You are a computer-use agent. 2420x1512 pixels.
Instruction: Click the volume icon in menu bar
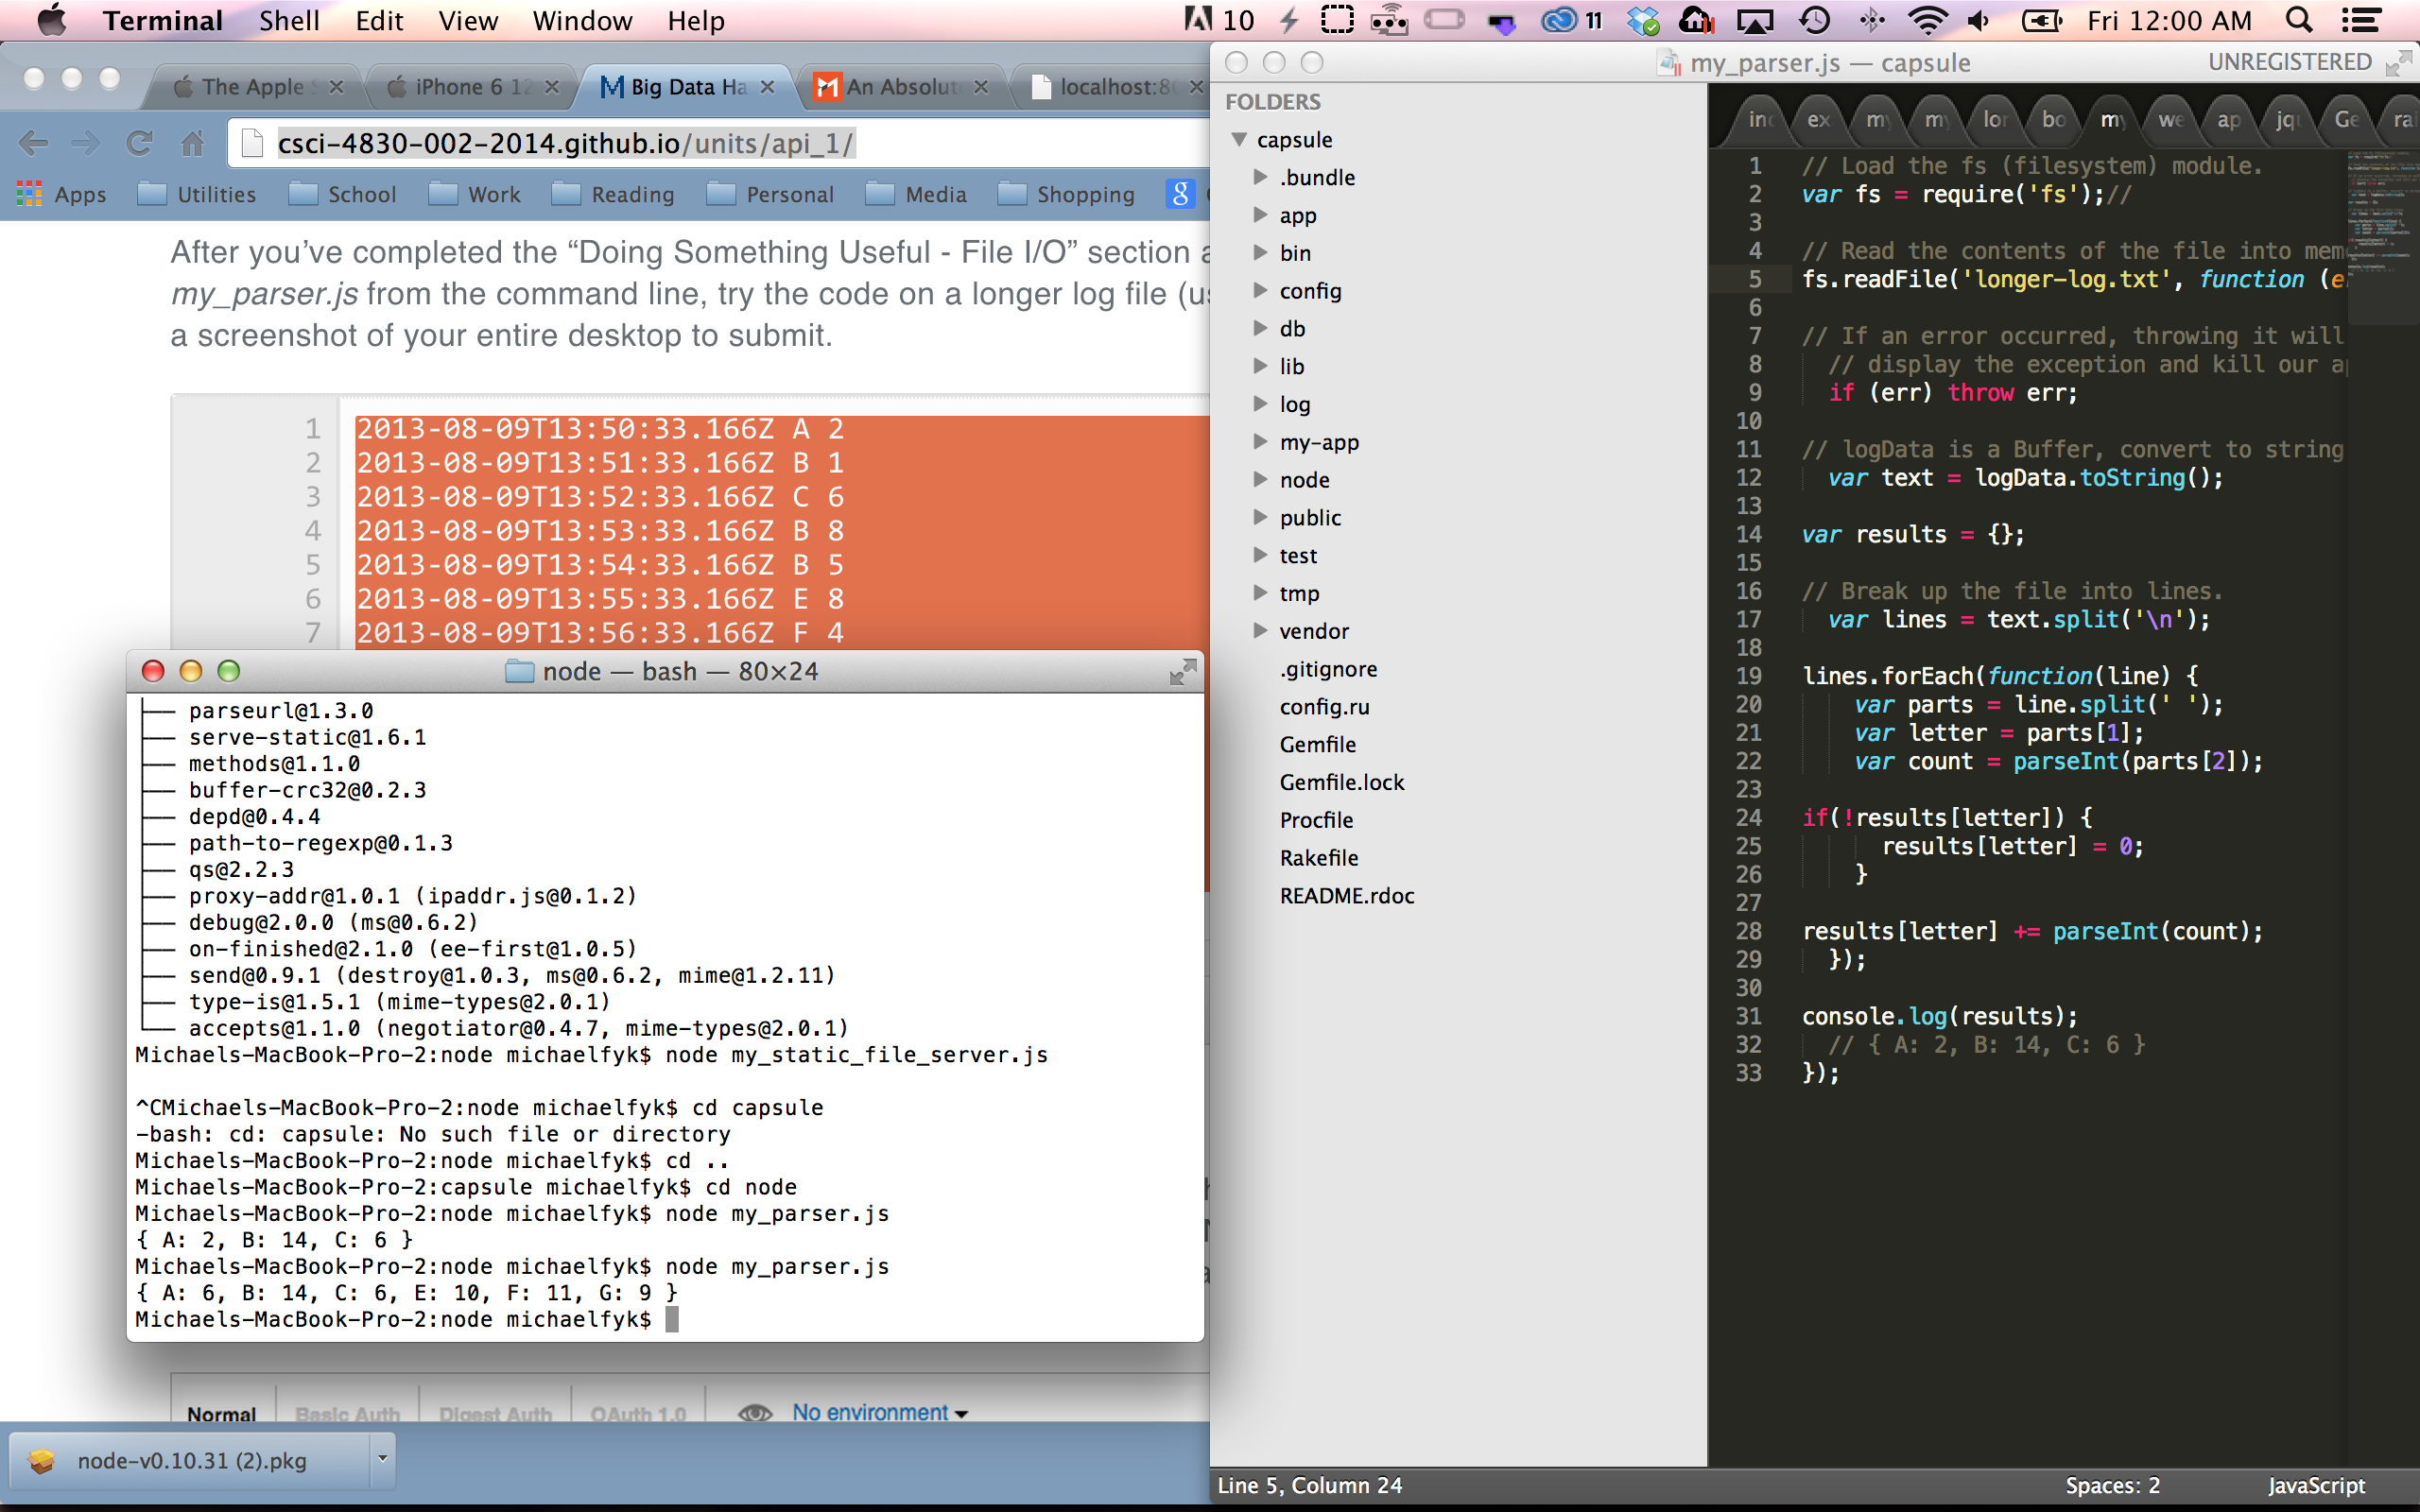click(1979, 20)
